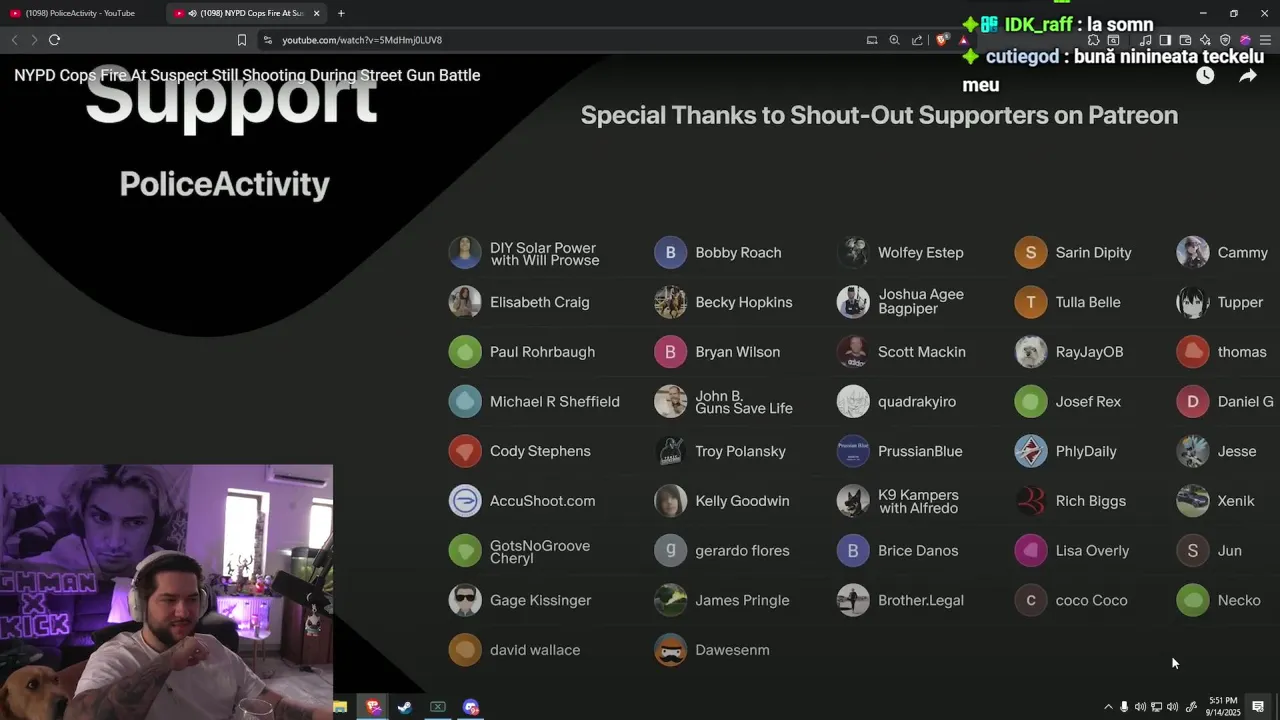
Task: Click the video title NYPD Cops Fire At Suspect
Action: point(247,75)
